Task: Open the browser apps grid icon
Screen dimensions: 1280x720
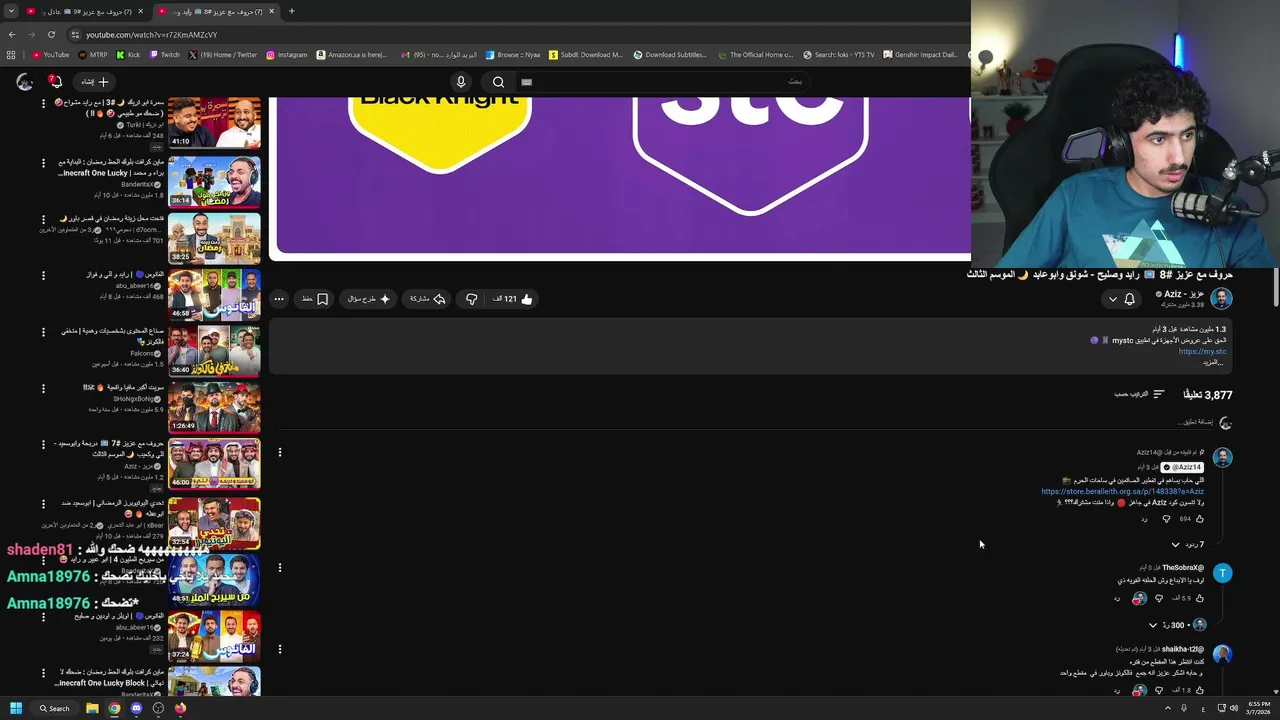Action: tap(11, 55)
